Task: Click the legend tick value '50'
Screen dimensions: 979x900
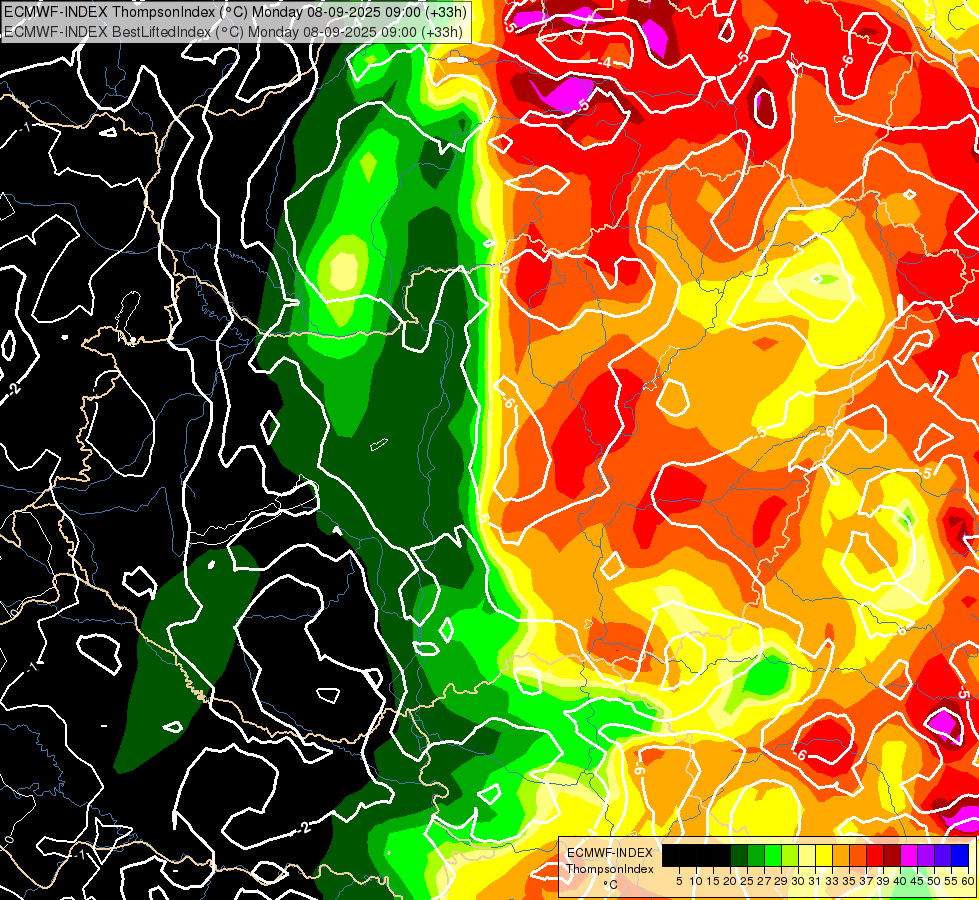Action: tap(934, 881)
